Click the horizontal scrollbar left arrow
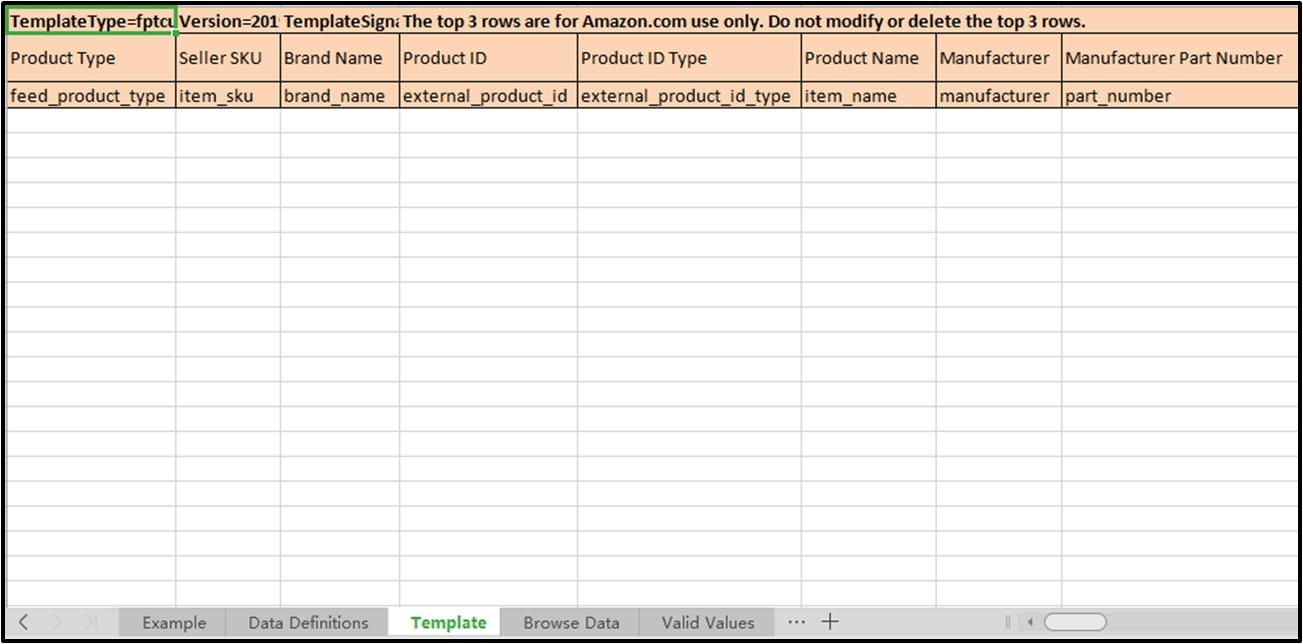 [1030, 622]
